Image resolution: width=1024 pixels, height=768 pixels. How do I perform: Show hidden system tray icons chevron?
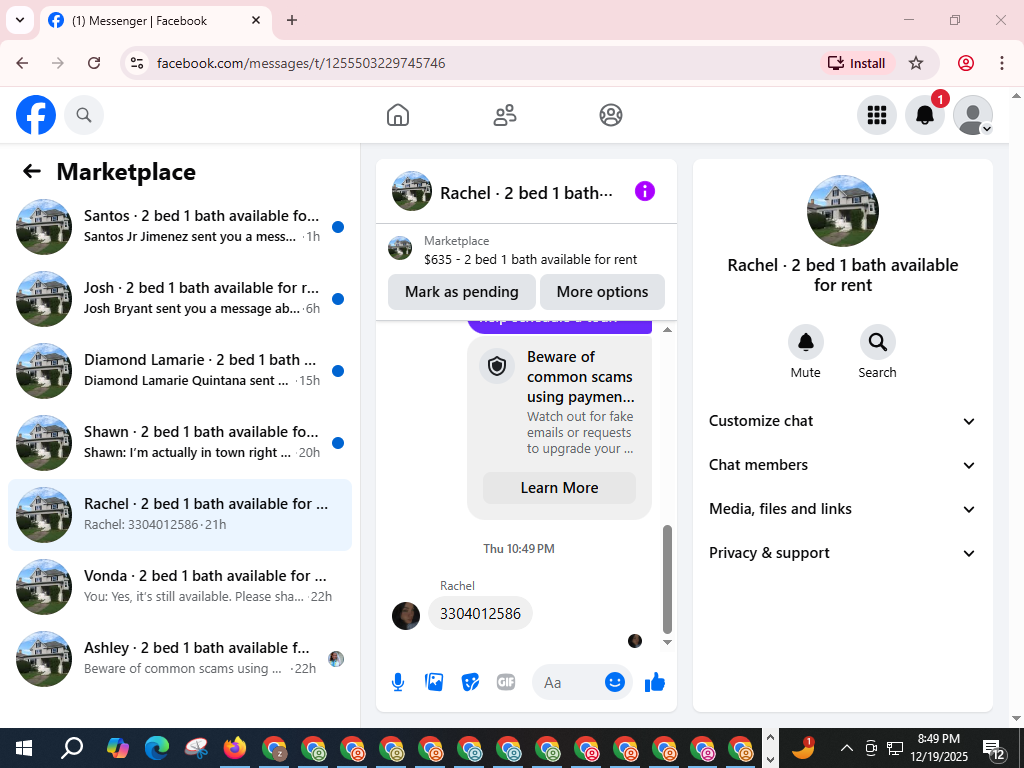[846, 748]
